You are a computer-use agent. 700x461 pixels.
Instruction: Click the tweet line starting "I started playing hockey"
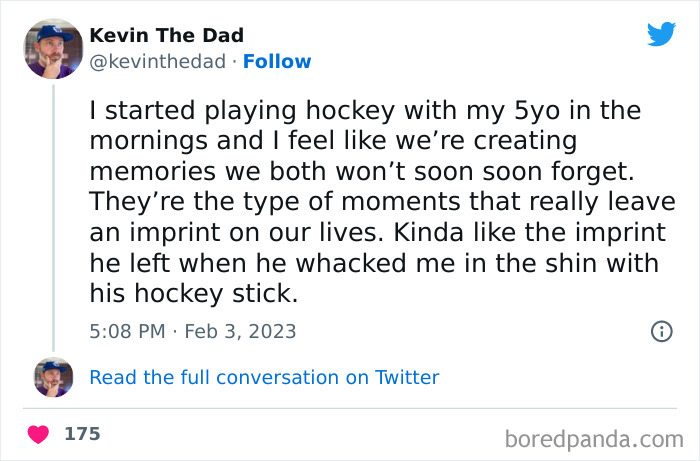370,109
